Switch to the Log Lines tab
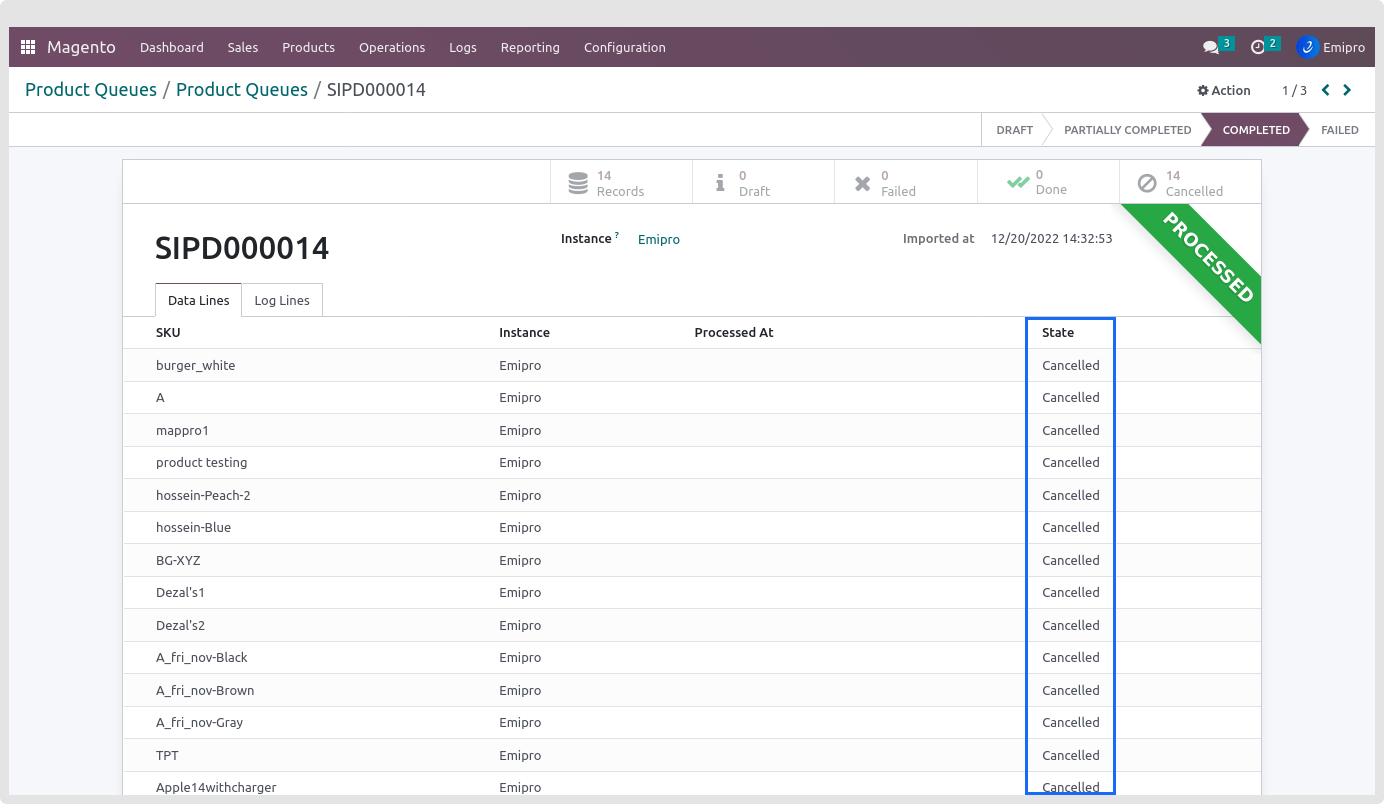The width and height of the screenshot is (1384, 804). point(282,300)
